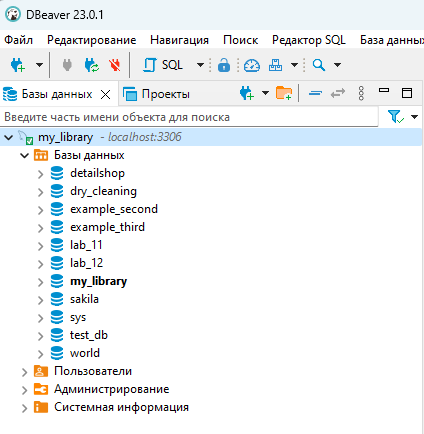Viewport: 424px width, 434px height.
Task: Click the test_db database icon
Action: pyautogui.click(x=57, y=335)
